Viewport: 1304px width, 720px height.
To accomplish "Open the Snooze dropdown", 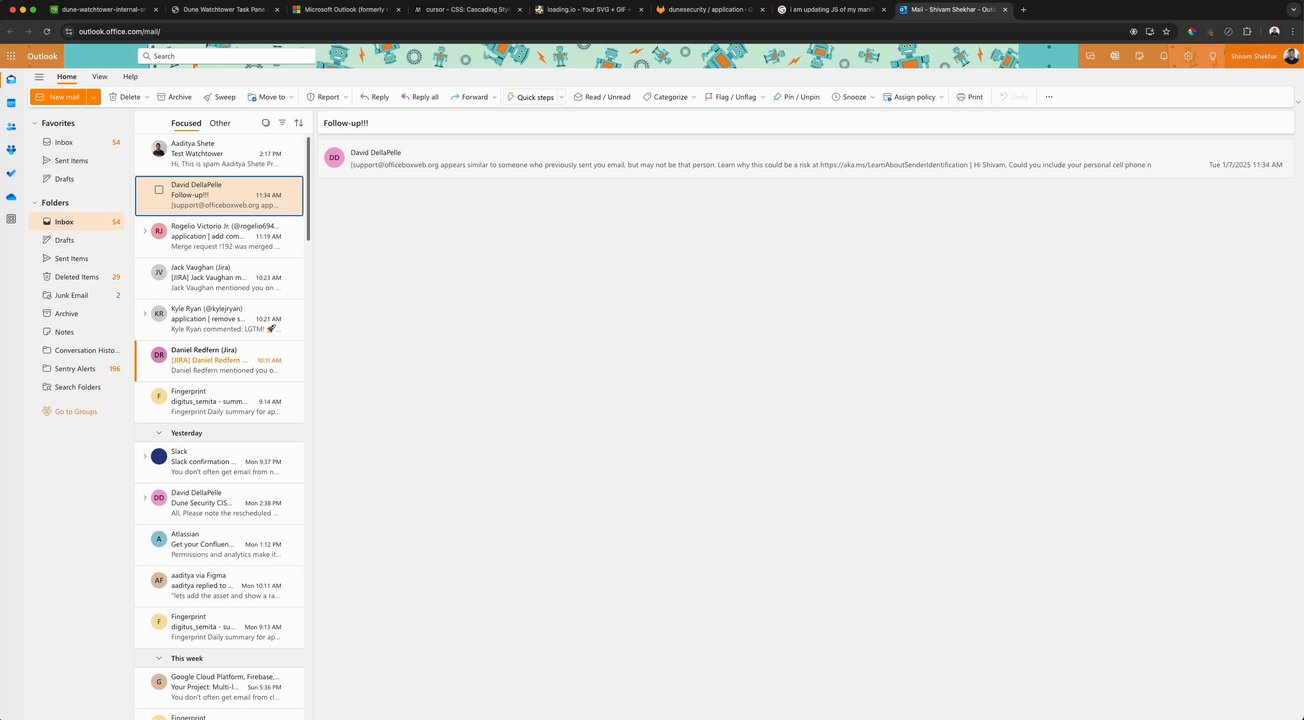I will (853, 97).
